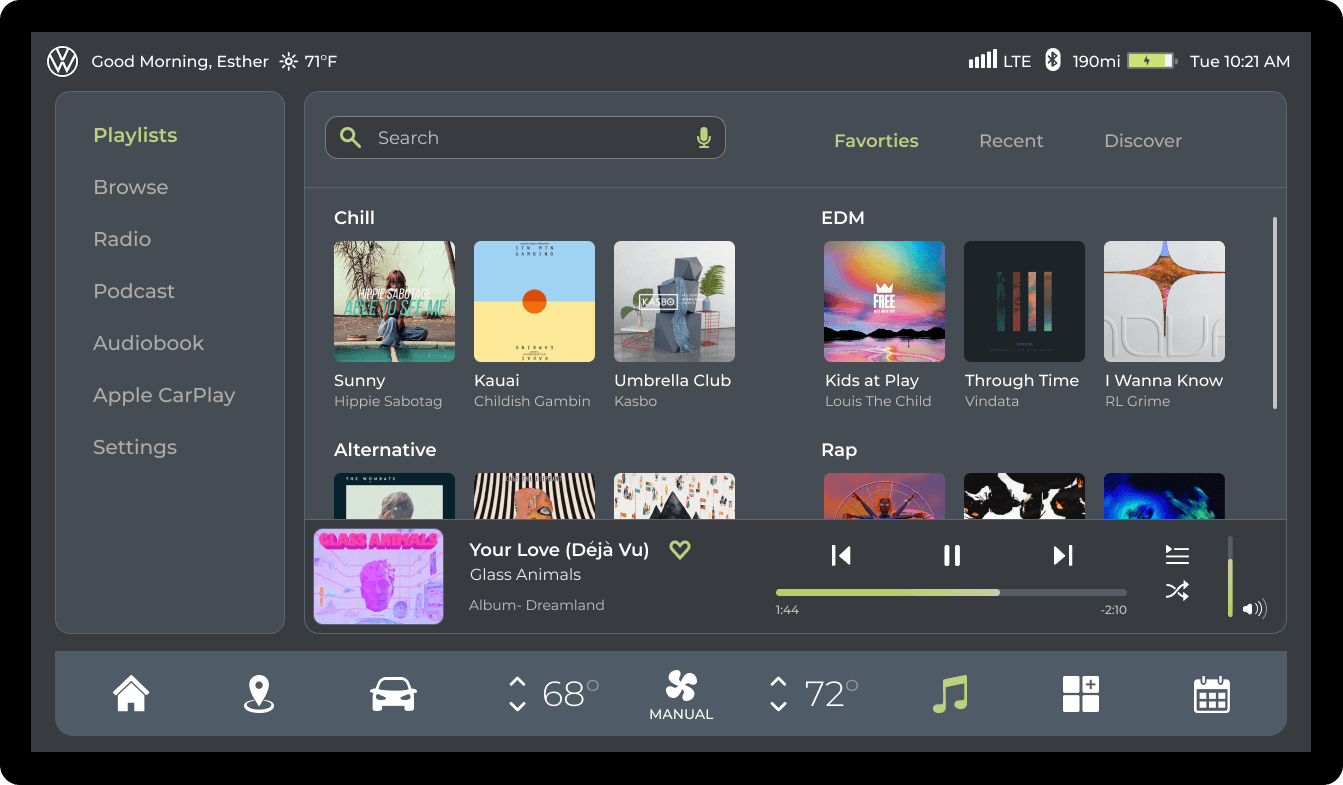This screenshot has height=785, width=1343.
Task: Click the RL Grime artist name
Action: pyautogui.click(x=1137, y=401)
